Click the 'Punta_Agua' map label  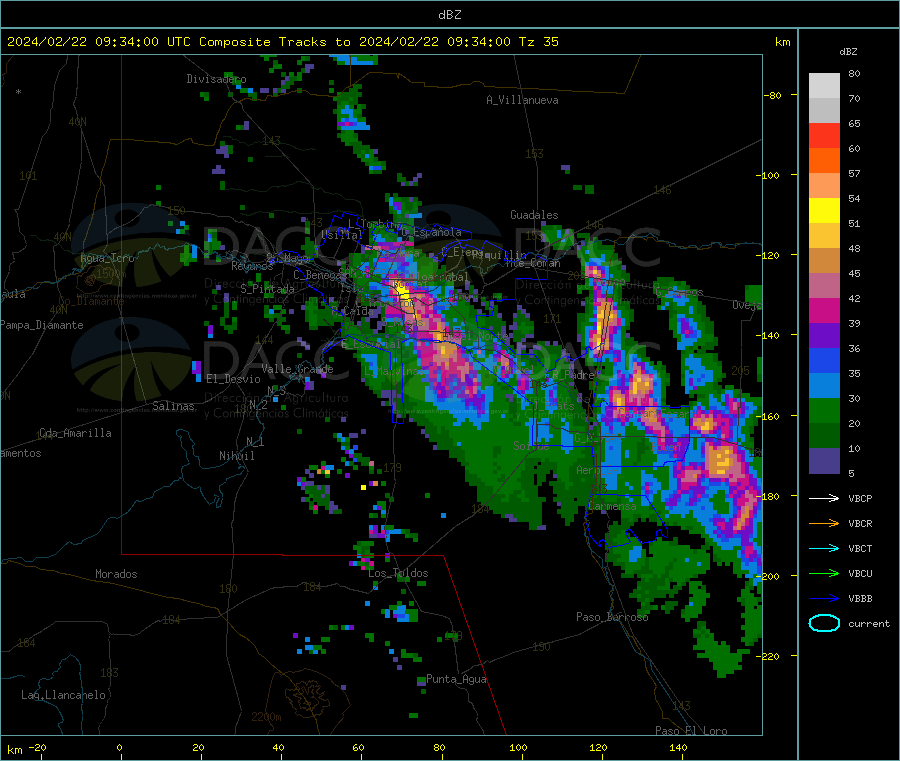point(456,679)
